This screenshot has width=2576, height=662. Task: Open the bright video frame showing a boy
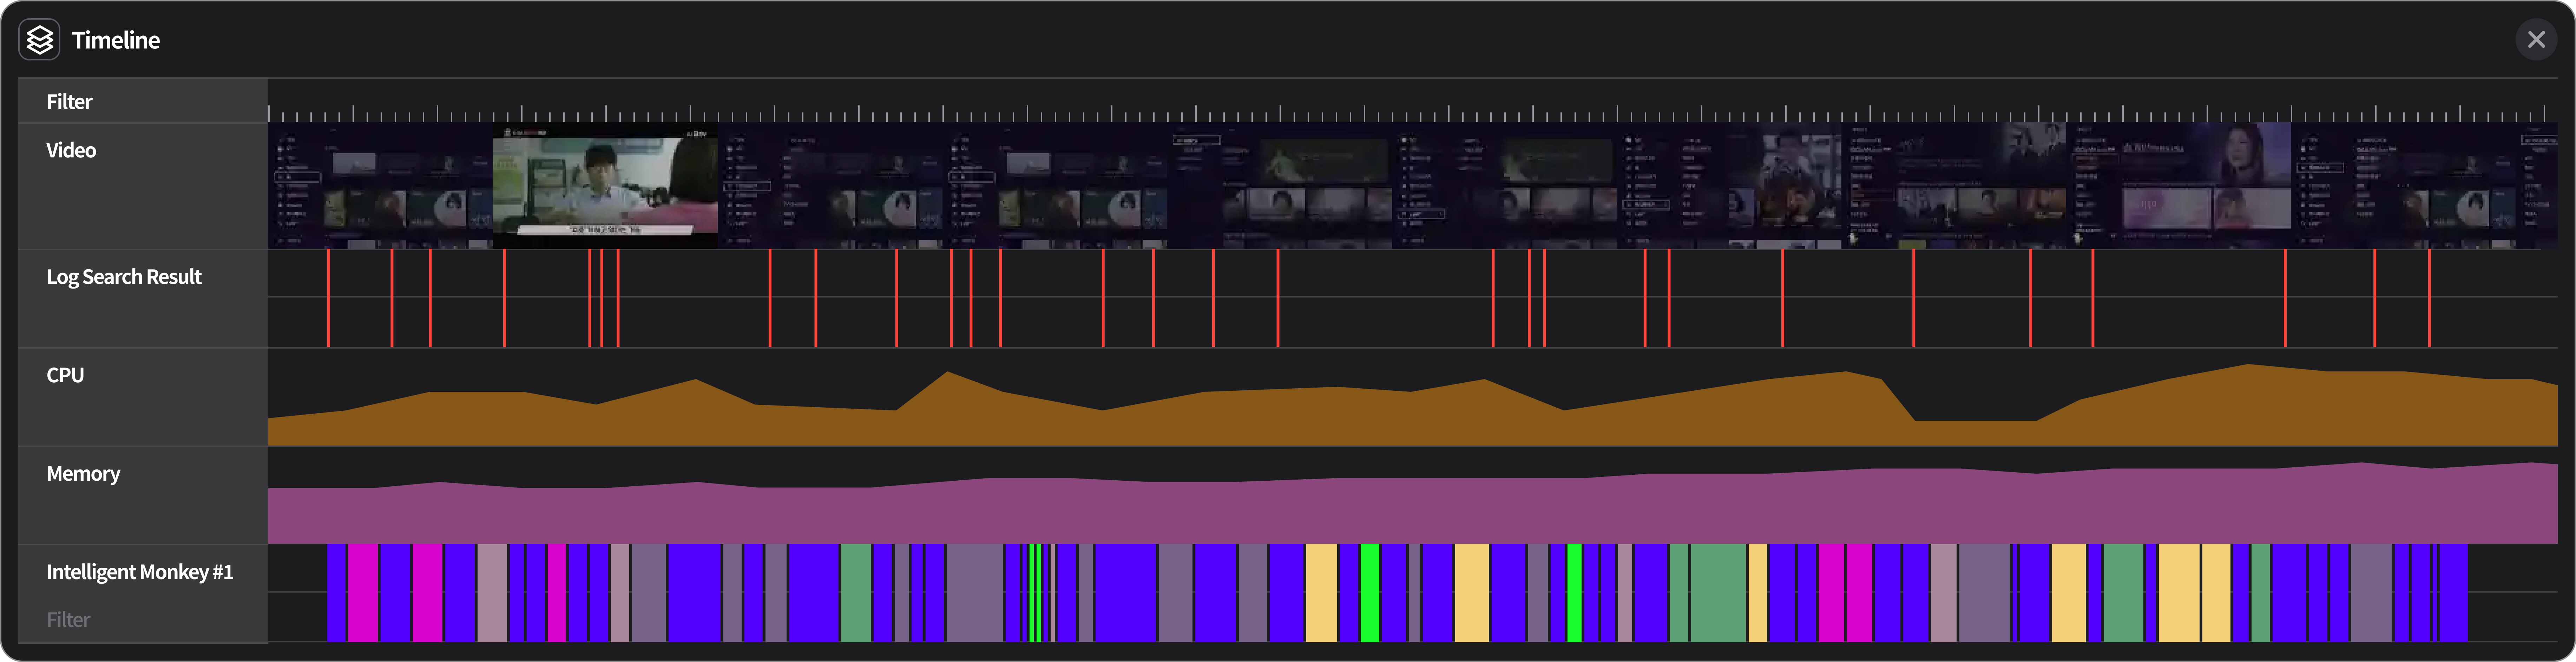pyautogui.click(x=605, y=186)
